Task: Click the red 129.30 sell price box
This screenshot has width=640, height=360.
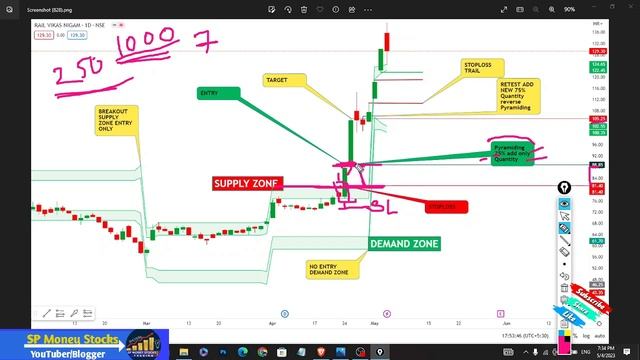Action: pyautogui.click(x=44, y=35)
